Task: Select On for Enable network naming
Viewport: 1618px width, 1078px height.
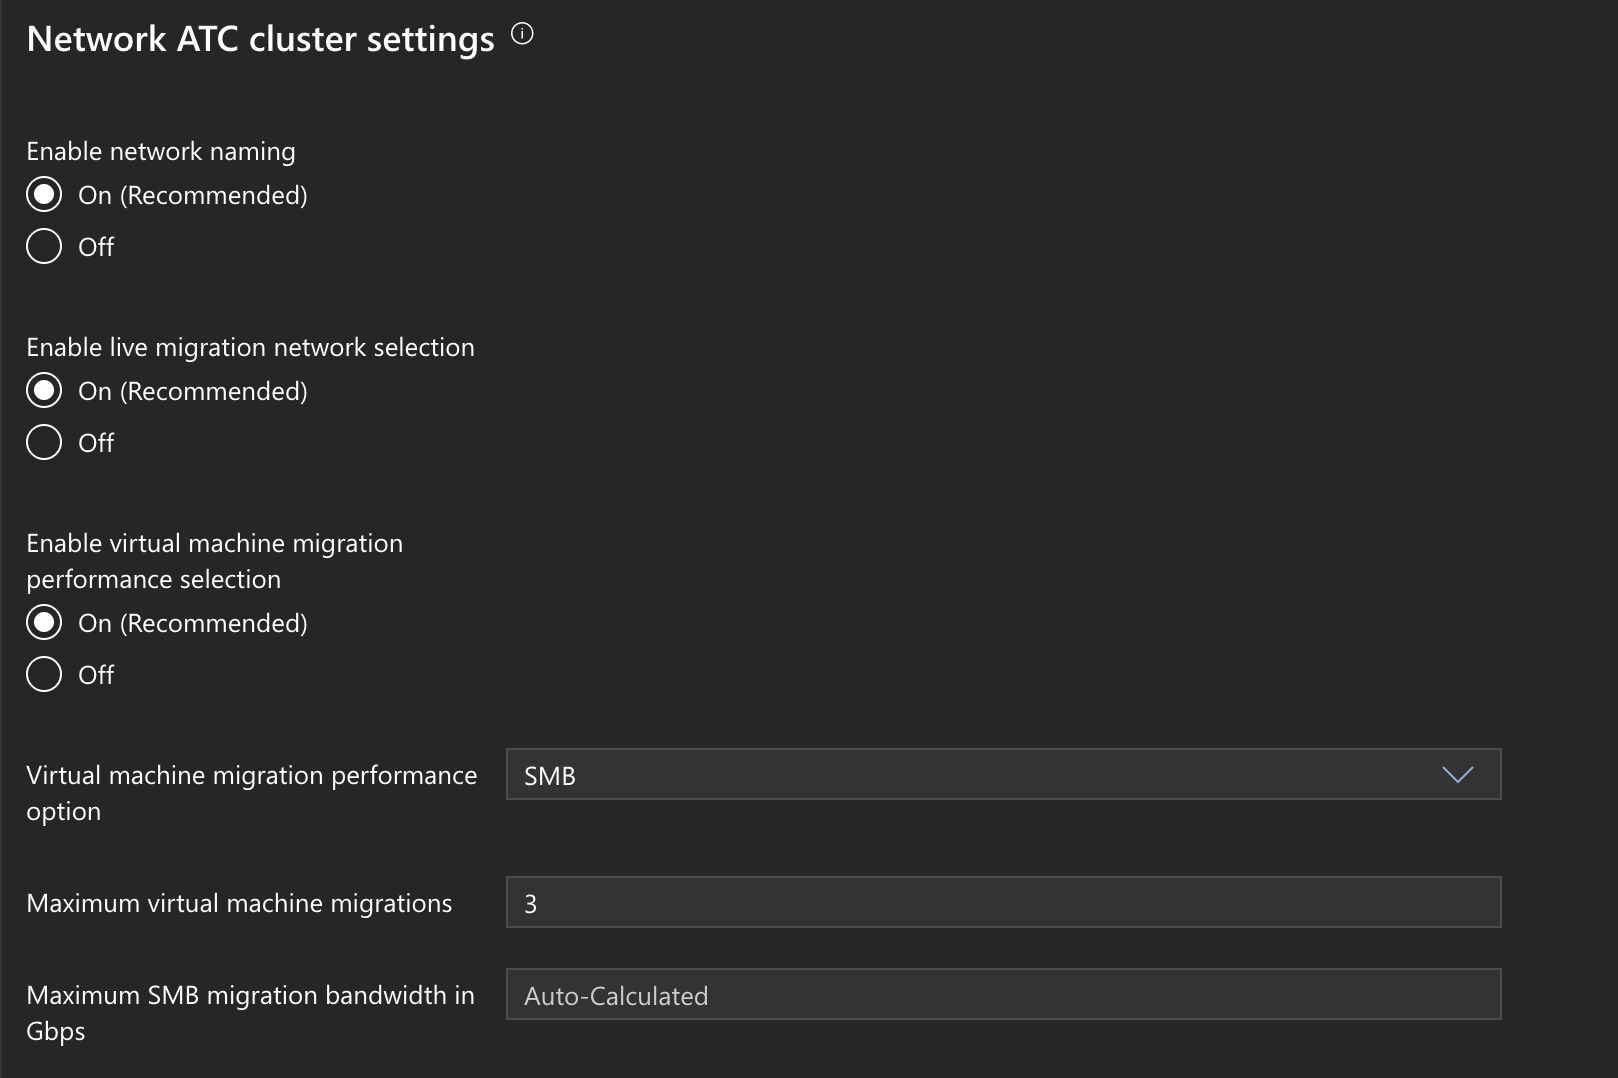Action: (x=44, y=195)
